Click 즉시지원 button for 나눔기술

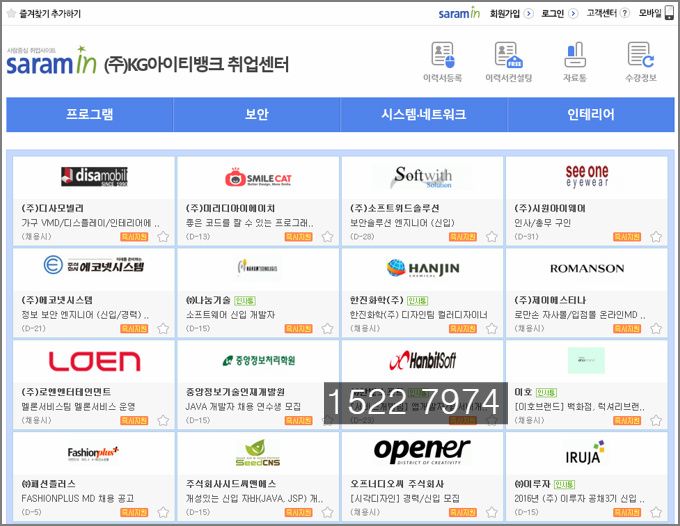(x=298, y=329)
